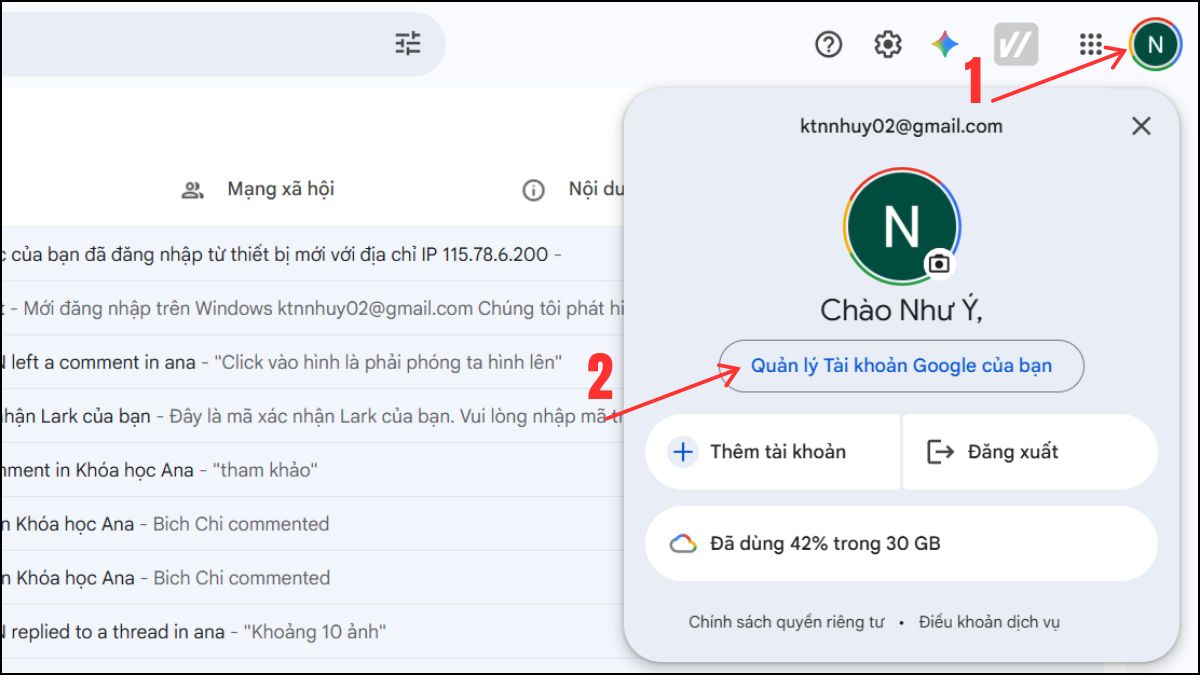The width and height of the screenshot is (1200, 675).
Task: Click the ktnnhuy02@gmail.com address in popup
Action: [901, 126]
